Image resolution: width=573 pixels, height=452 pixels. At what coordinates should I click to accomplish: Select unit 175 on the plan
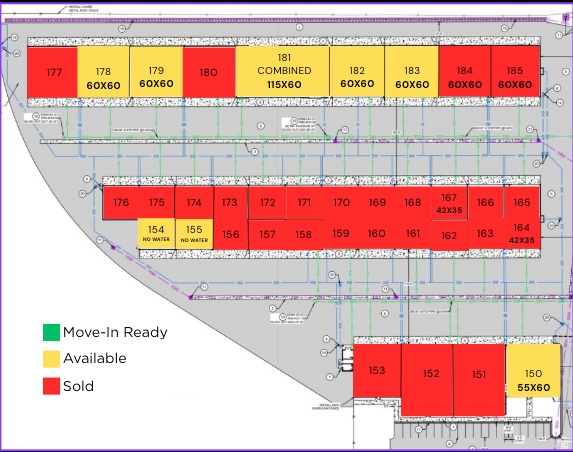pyautogui.click(x=156, y=203)
